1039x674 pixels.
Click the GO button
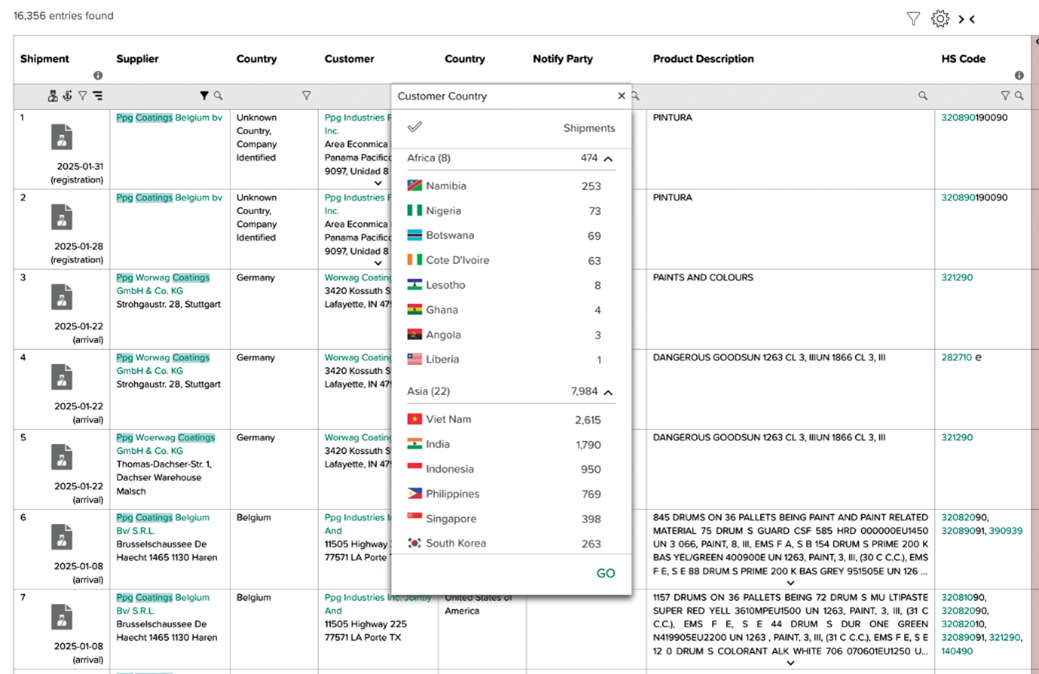point(606,573)
